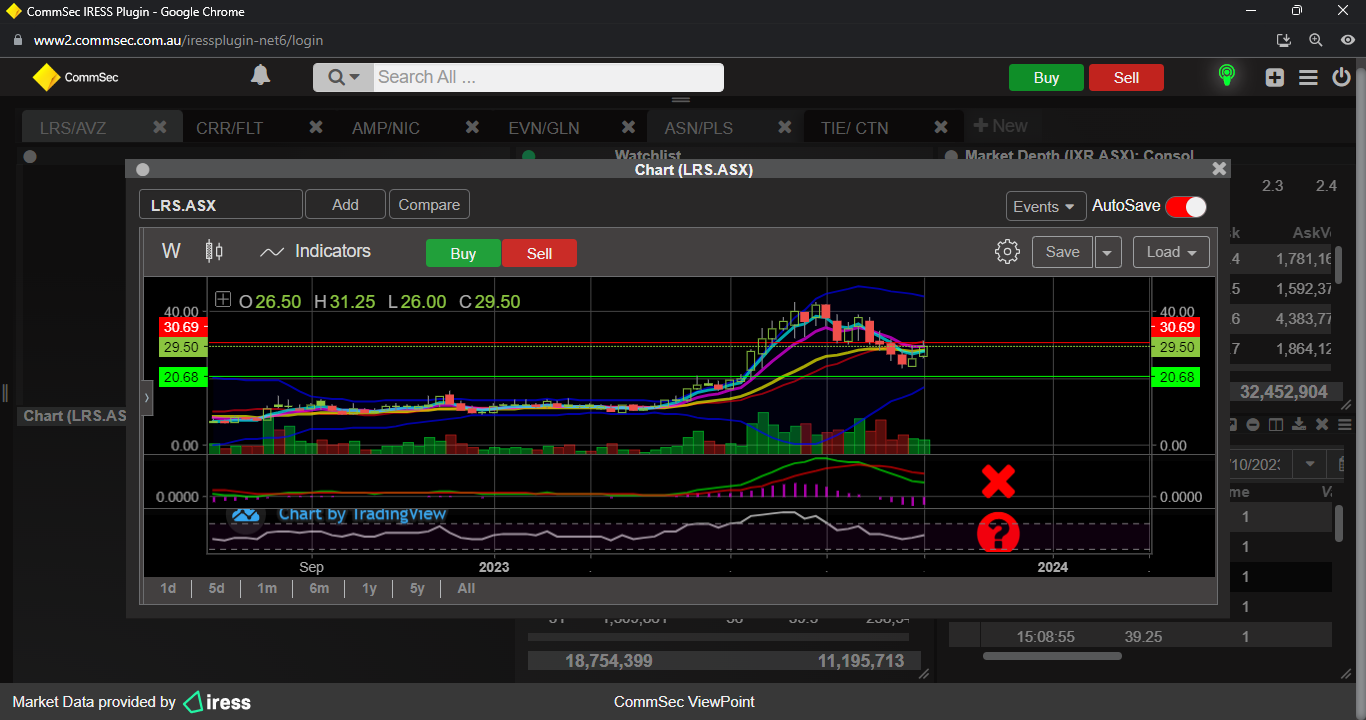Image resolution: width=1366 pixels, height=720 pixels.
Task: Set chart range to 1d
Action: [168, 588]
